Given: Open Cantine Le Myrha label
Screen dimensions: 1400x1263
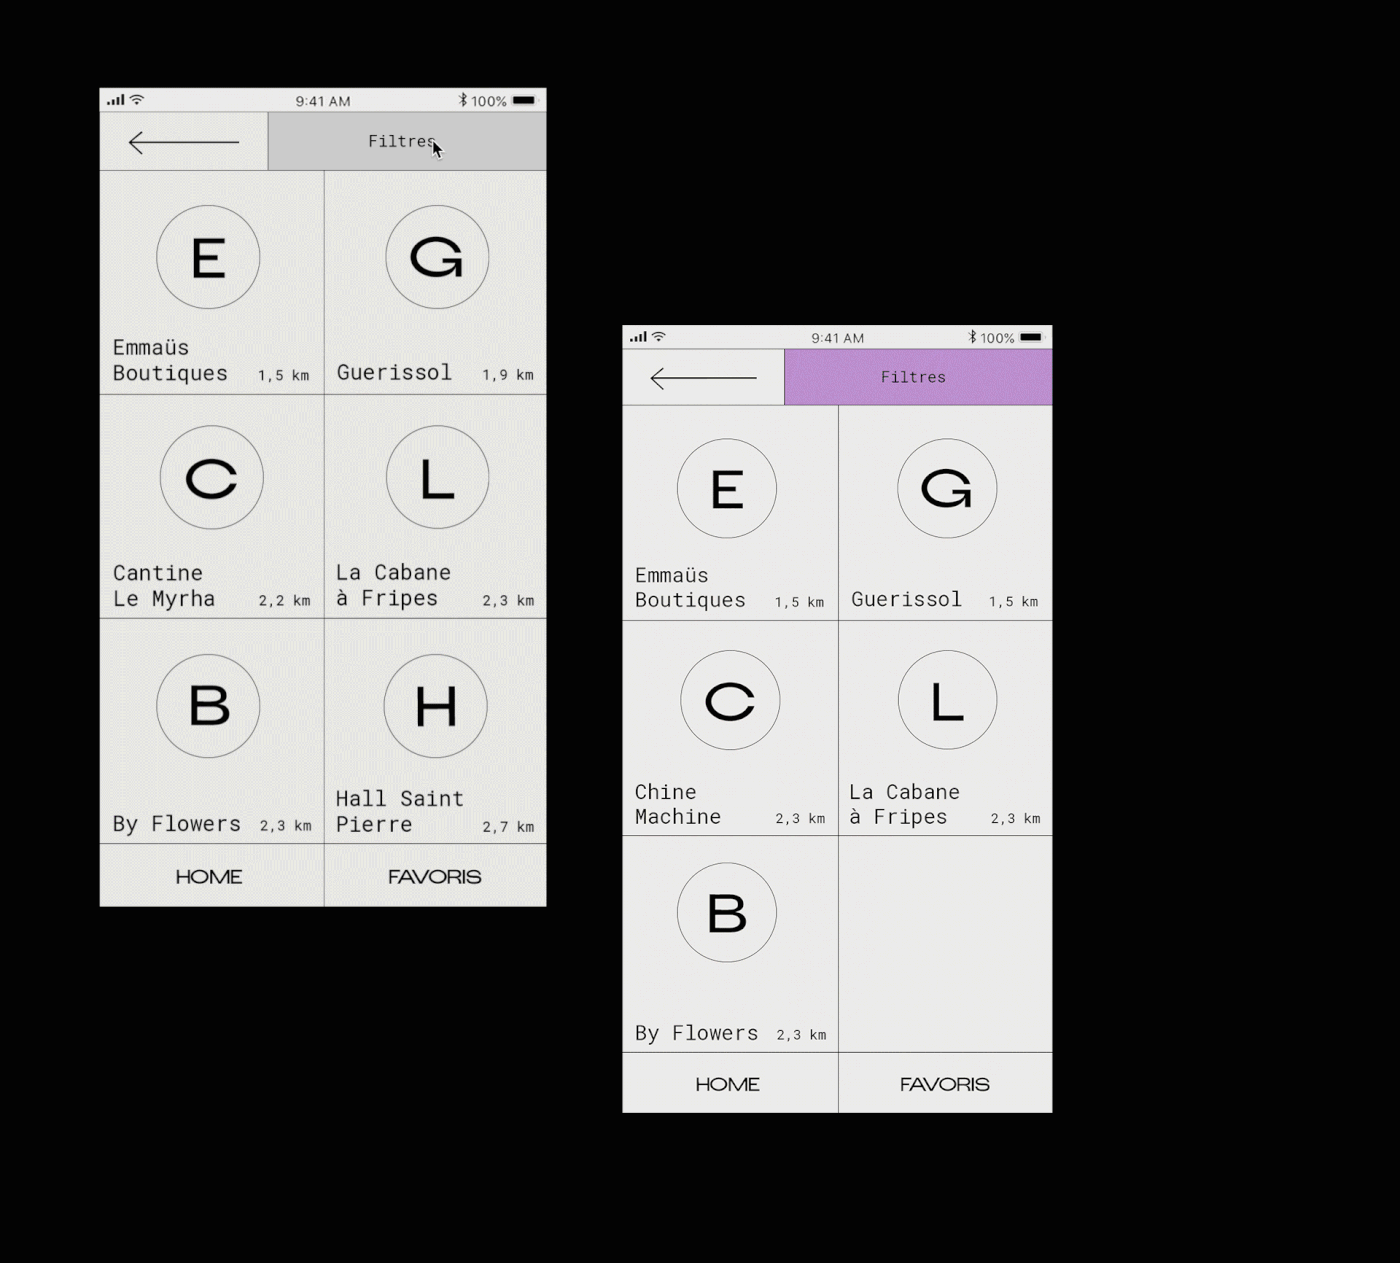Looking at the screenshot, I should pyautogui.click(x=164, y=586).
